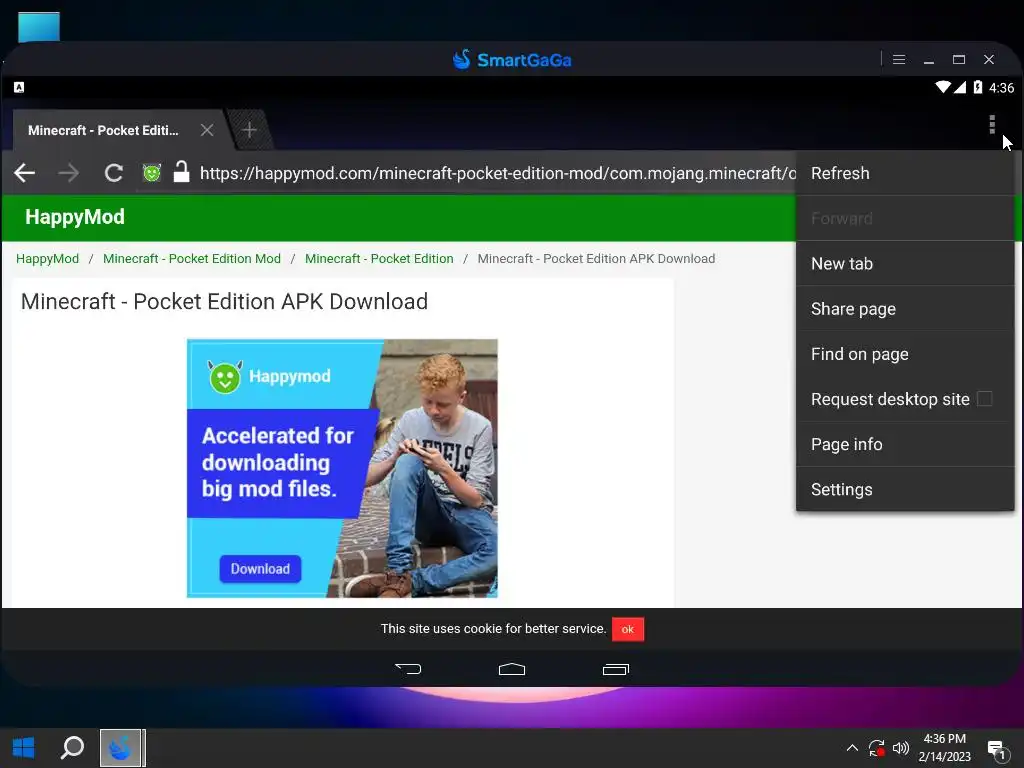Click the cellular signal status icon
Image resolution: width=1024 pixels, height=768 pixels.
pyautogui.click(x=960, y=87)
